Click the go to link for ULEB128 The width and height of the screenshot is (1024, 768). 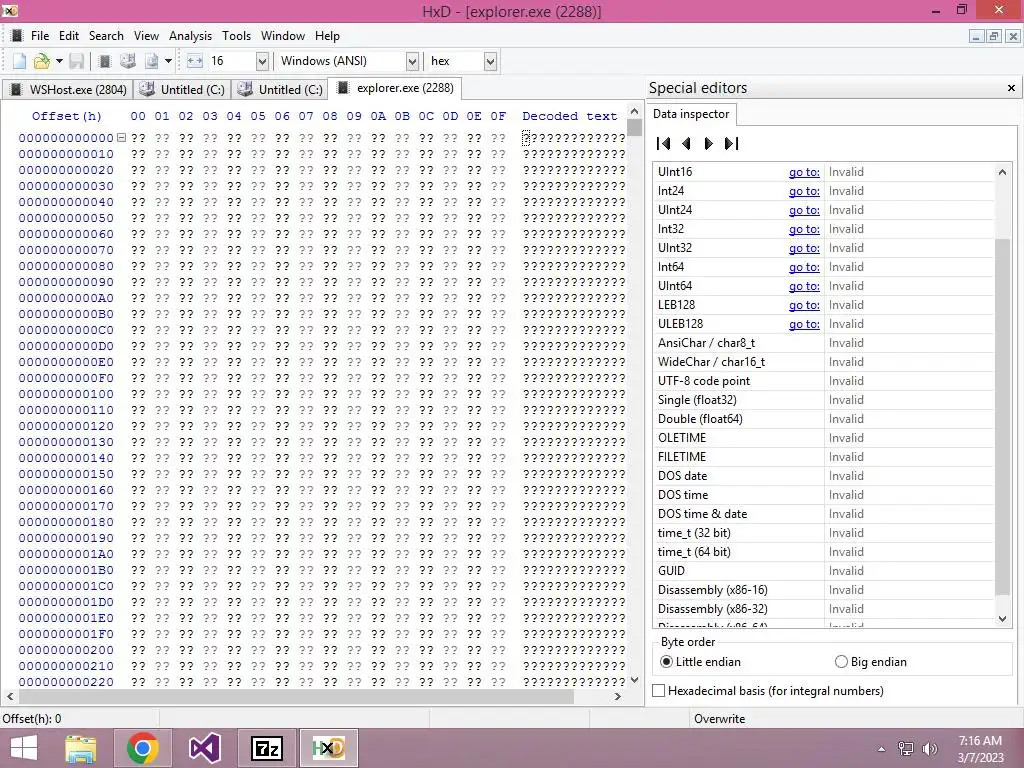(x=804, y=323)
